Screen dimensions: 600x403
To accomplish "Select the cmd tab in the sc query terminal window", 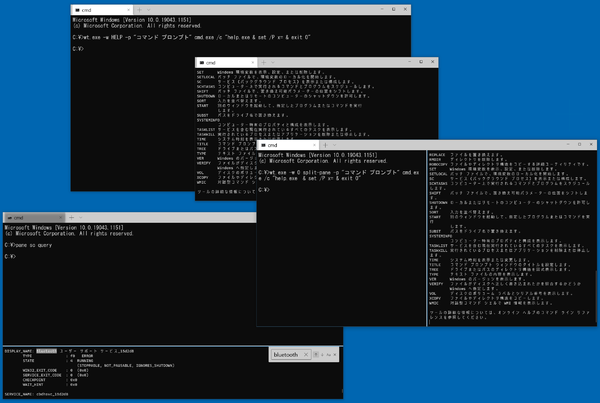I will [34, 217].
